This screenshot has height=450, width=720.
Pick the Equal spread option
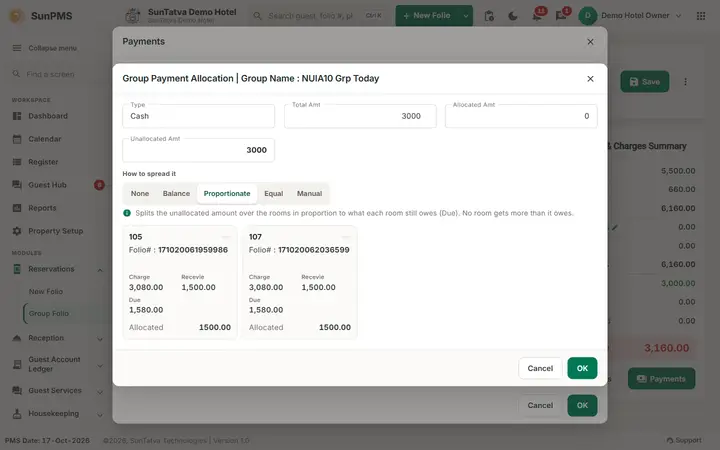273,193
